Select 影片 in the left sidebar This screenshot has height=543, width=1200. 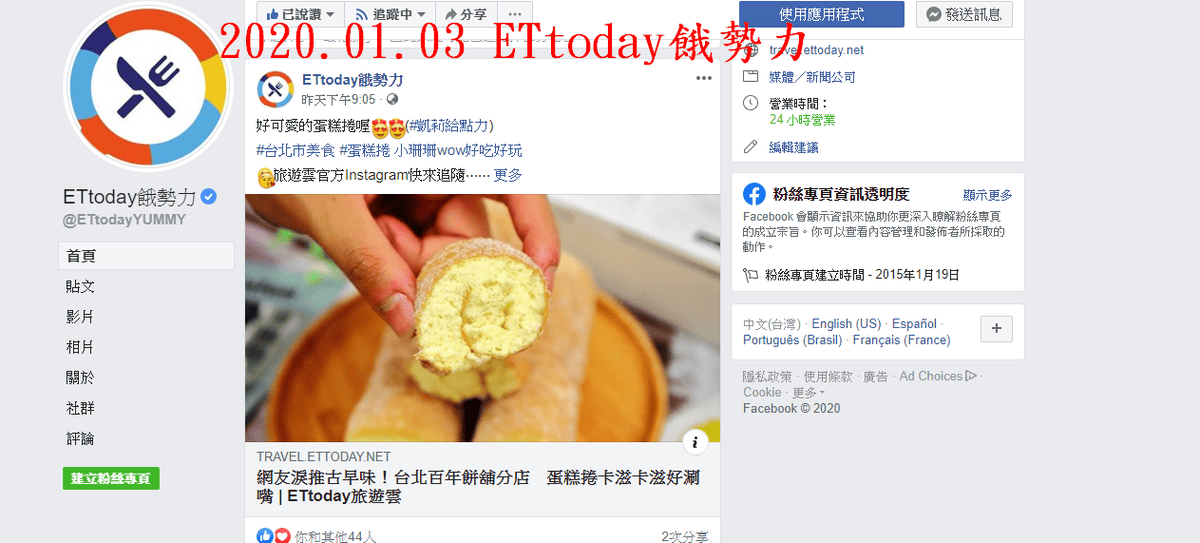[80, 317]
